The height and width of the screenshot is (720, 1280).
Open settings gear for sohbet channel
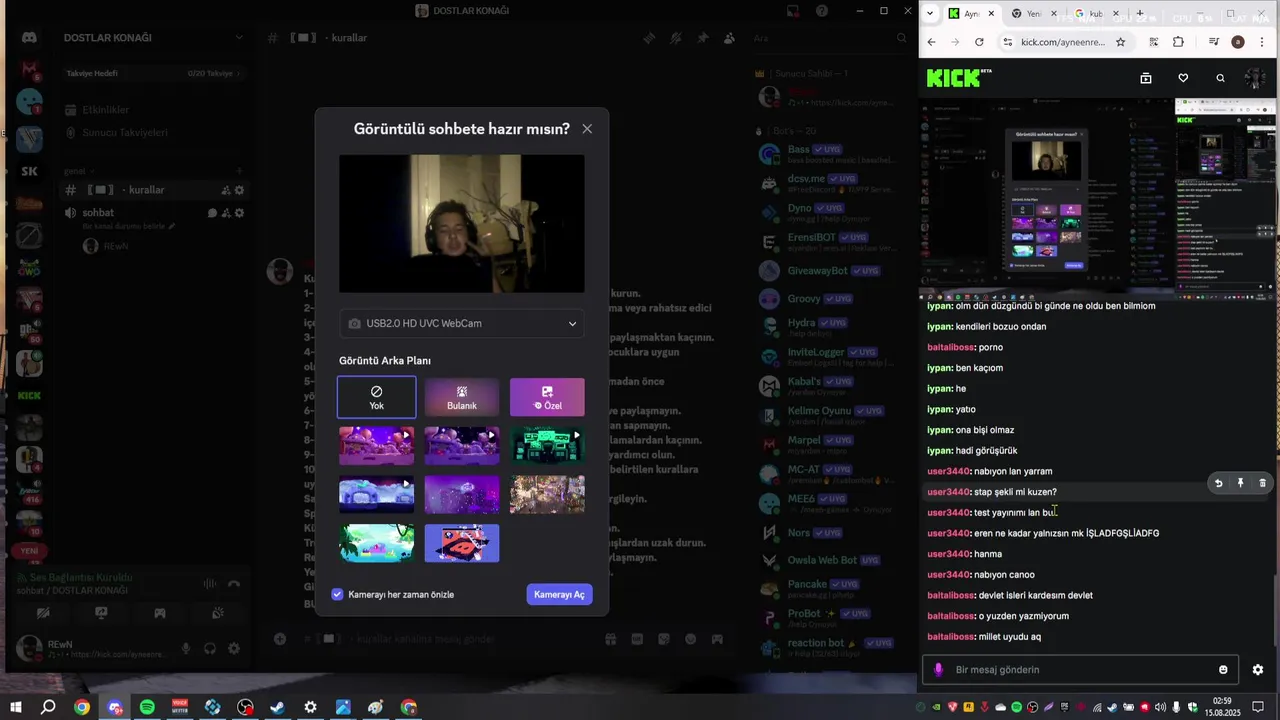click(x=239, y=213)
